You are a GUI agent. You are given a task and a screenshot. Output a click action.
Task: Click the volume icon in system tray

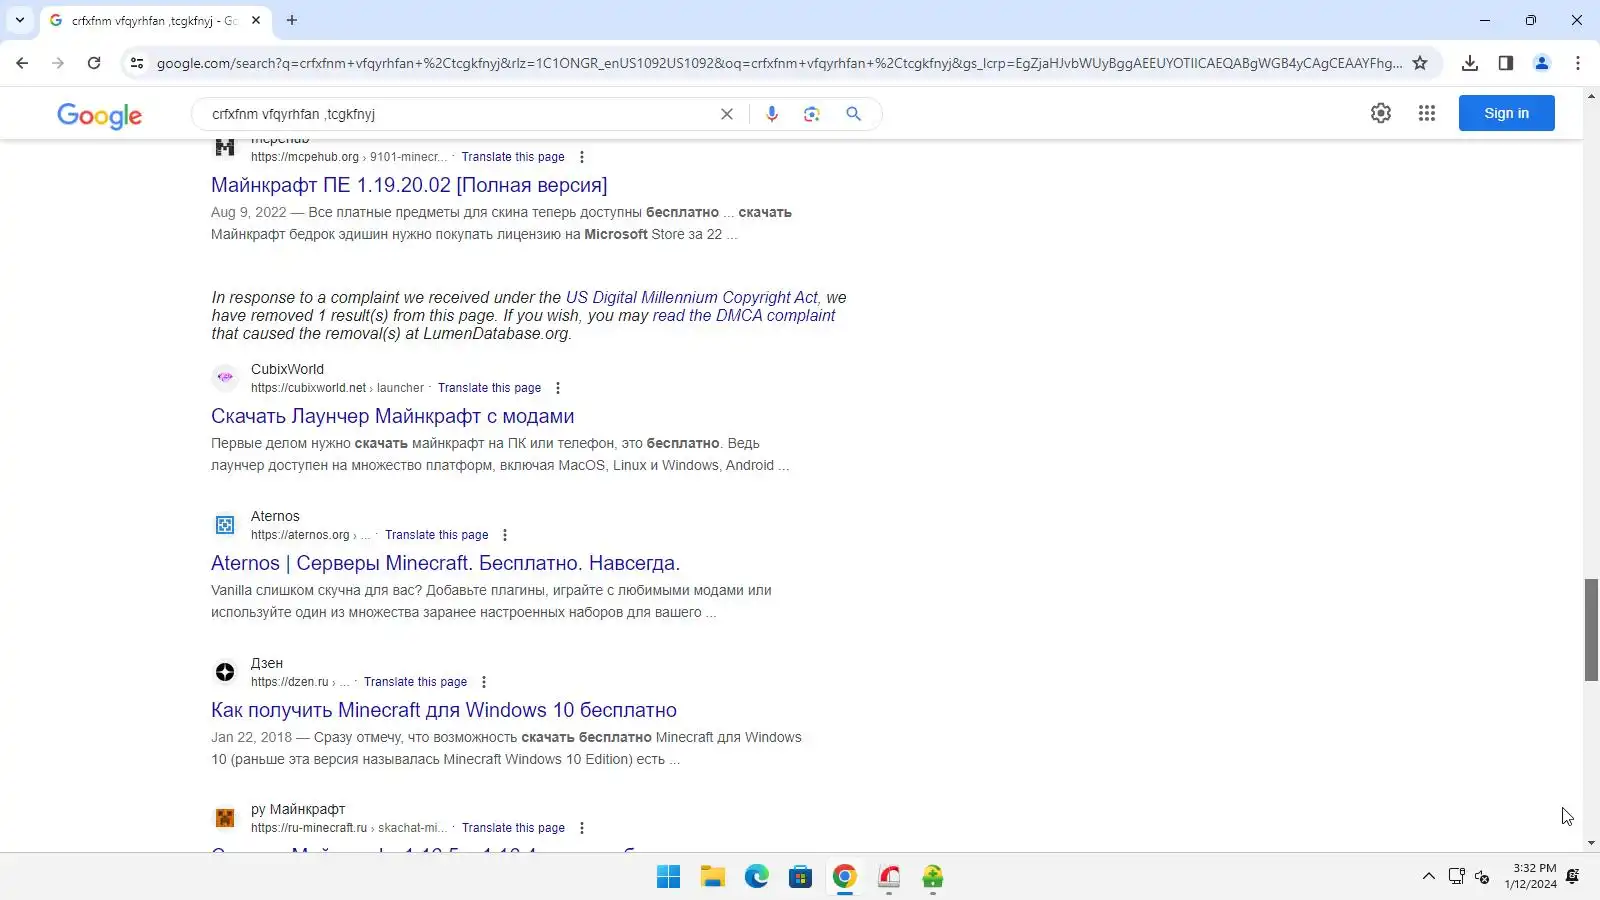pyautogui.click(x=1482, y=877)
